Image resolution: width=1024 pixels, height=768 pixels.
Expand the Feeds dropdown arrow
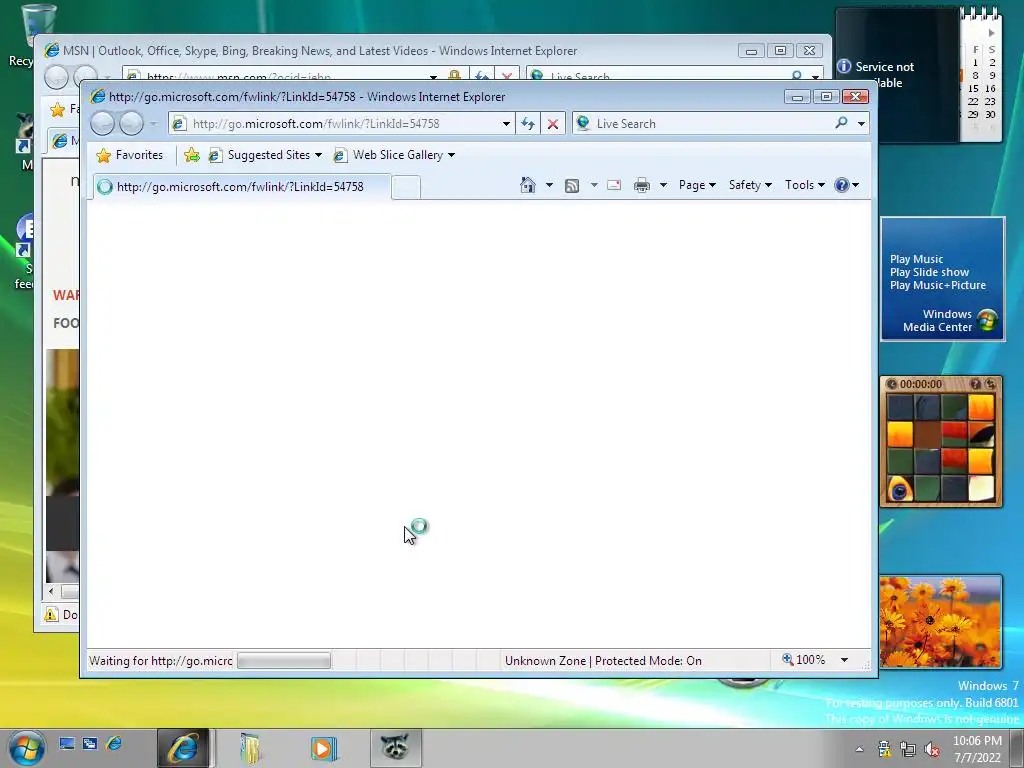pos(594,185)
